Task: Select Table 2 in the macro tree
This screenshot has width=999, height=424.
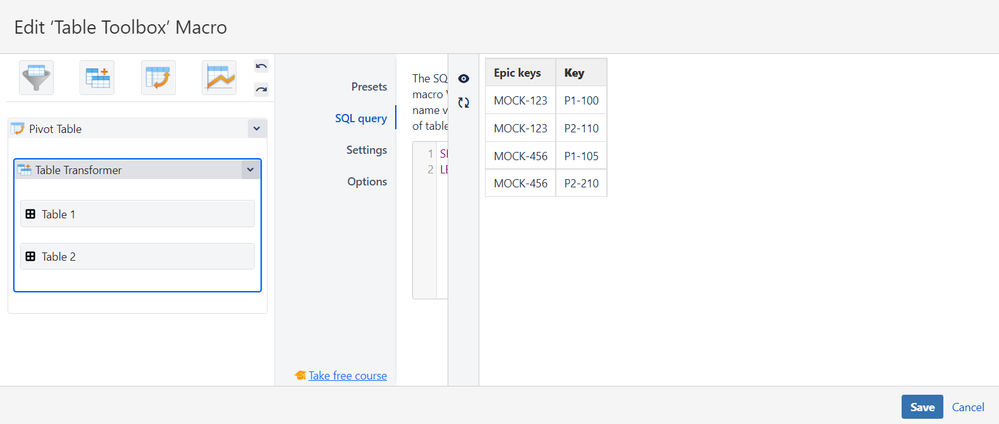Action: (137, 257)
